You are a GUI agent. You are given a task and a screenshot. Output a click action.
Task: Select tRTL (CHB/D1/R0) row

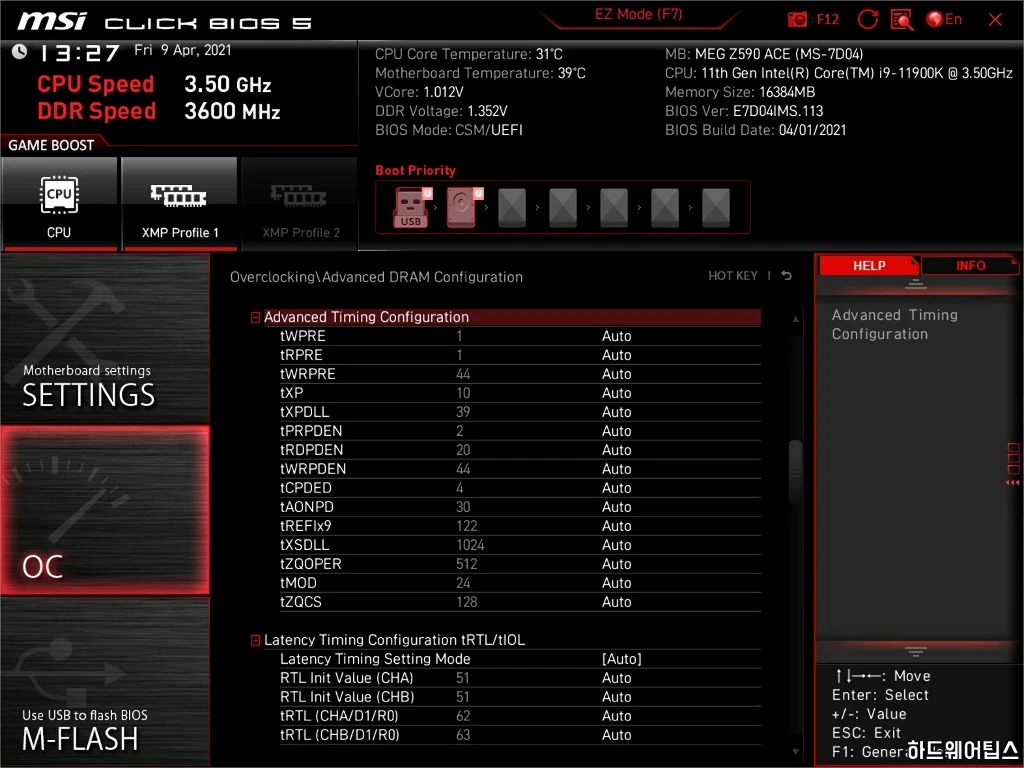[x=520, y=735]
